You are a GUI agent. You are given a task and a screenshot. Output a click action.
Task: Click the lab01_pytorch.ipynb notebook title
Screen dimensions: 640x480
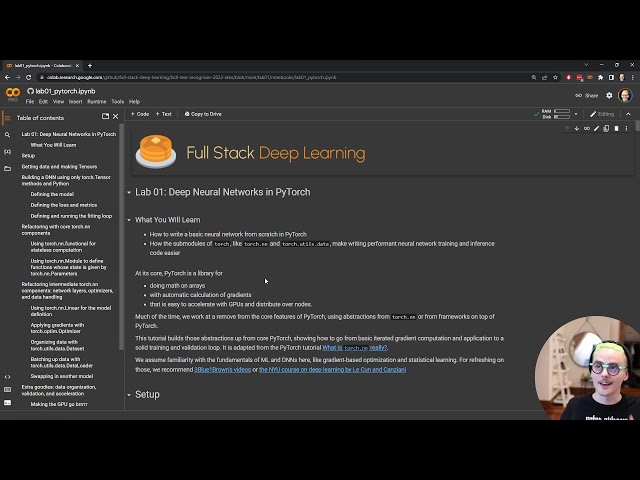[65, 91]
